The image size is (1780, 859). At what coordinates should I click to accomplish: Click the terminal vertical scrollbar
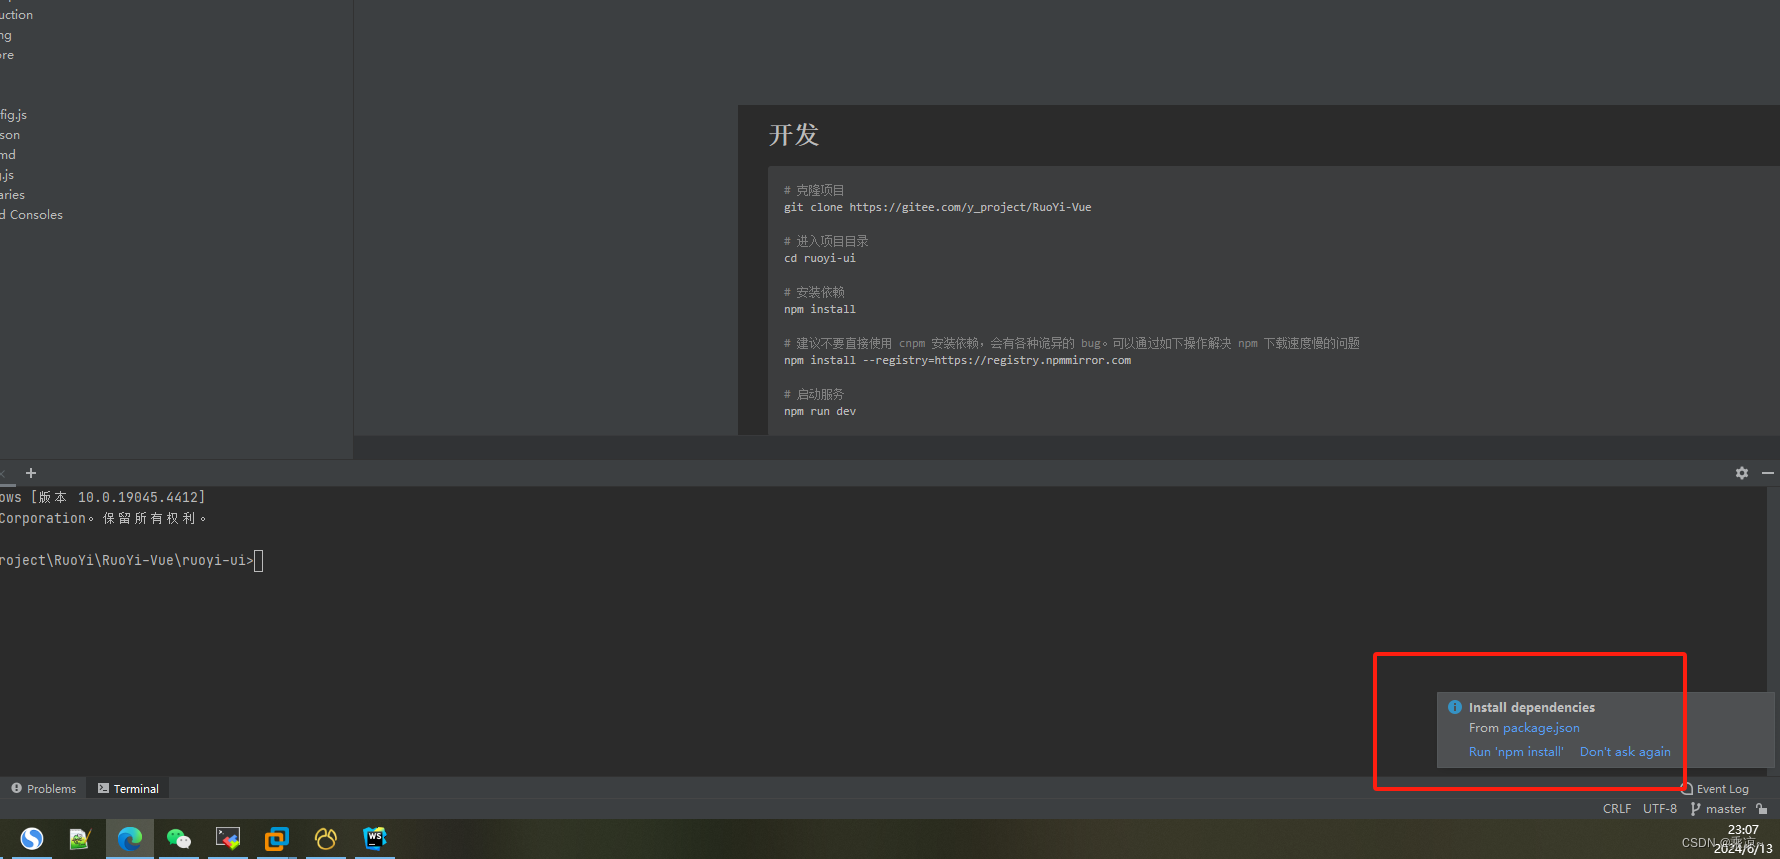[1772, 630]
